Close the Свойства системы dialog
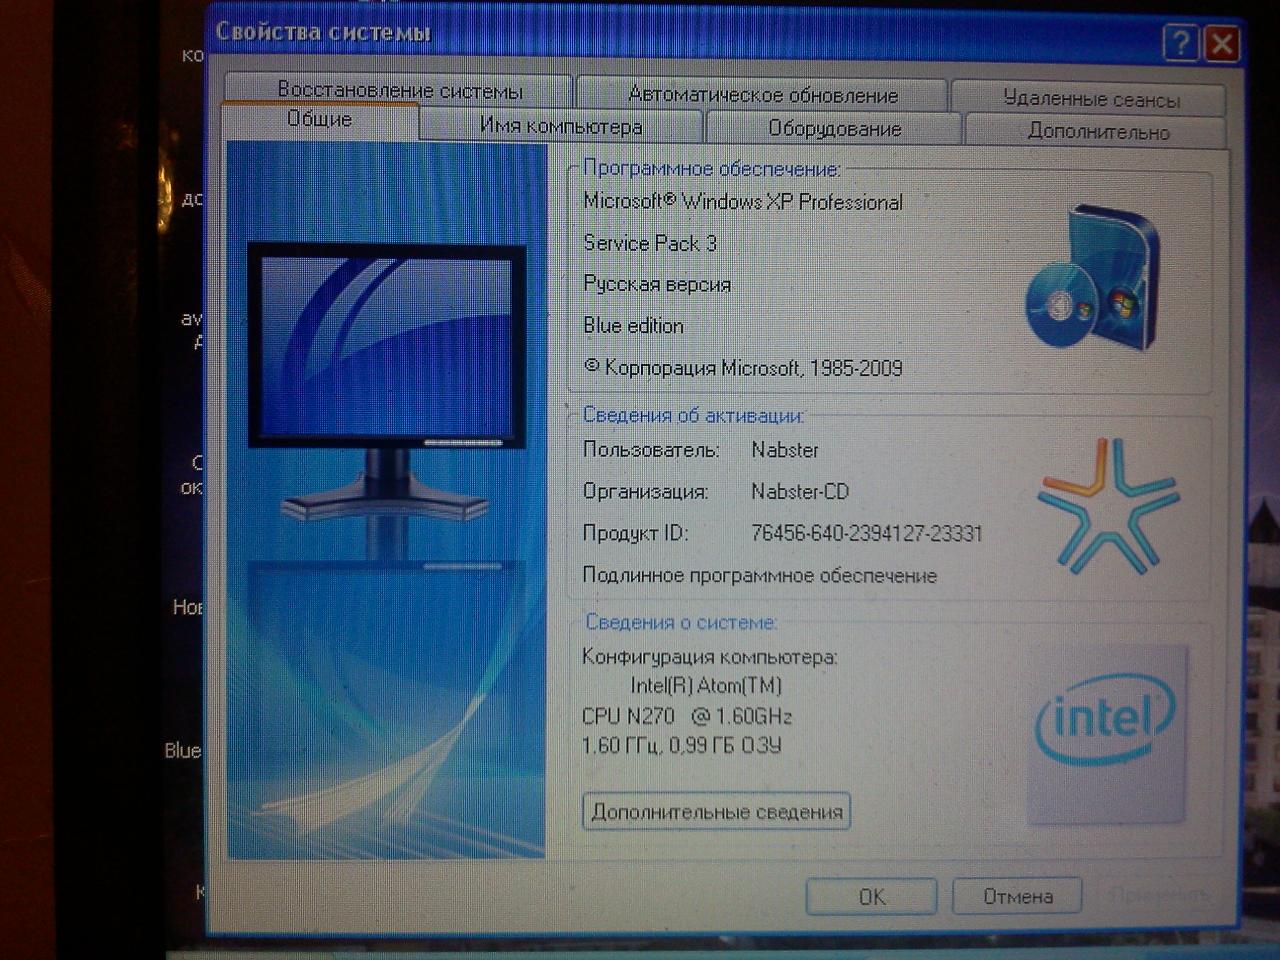Viewport: 1280px width, 960px height. (x=1222, y=44)
